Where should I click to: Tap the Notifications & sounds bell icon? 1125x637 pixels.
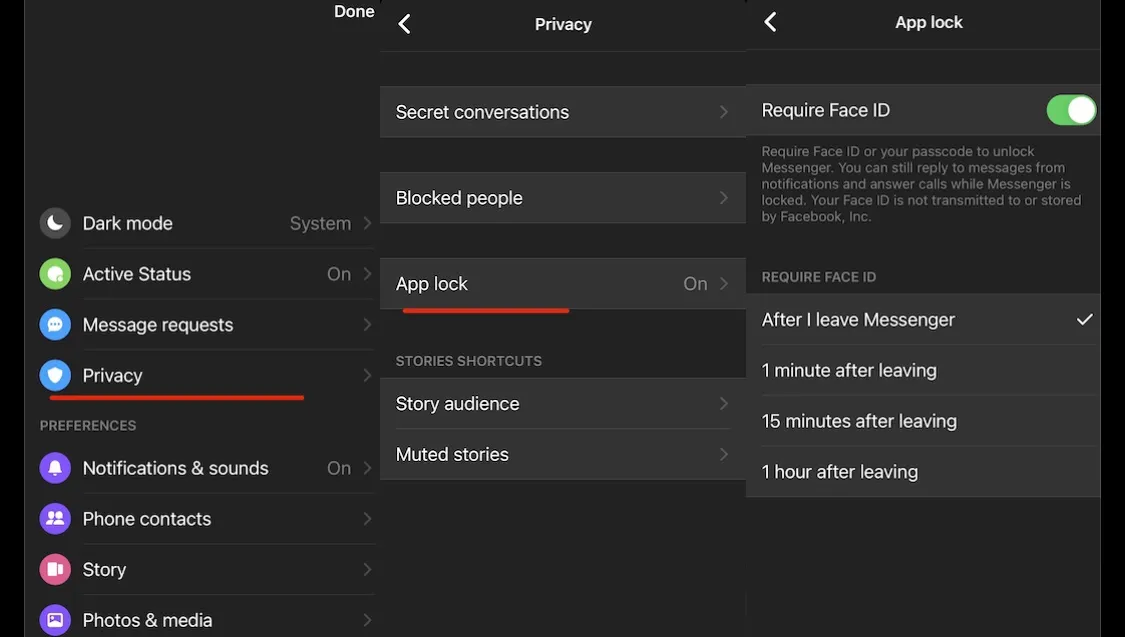(55, 468)
